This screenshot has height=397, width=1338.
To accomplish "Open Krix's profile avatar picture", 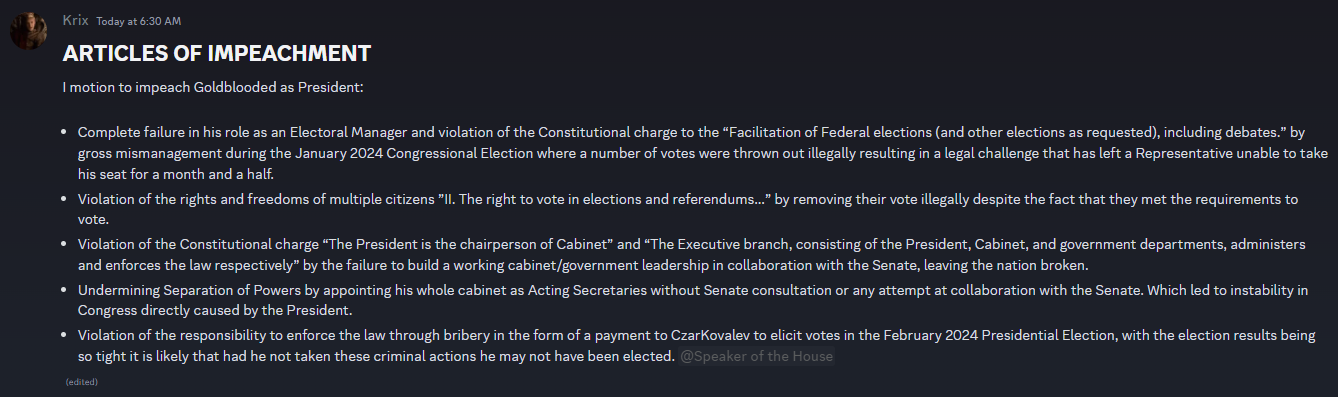I will click(x=29, y=32).
